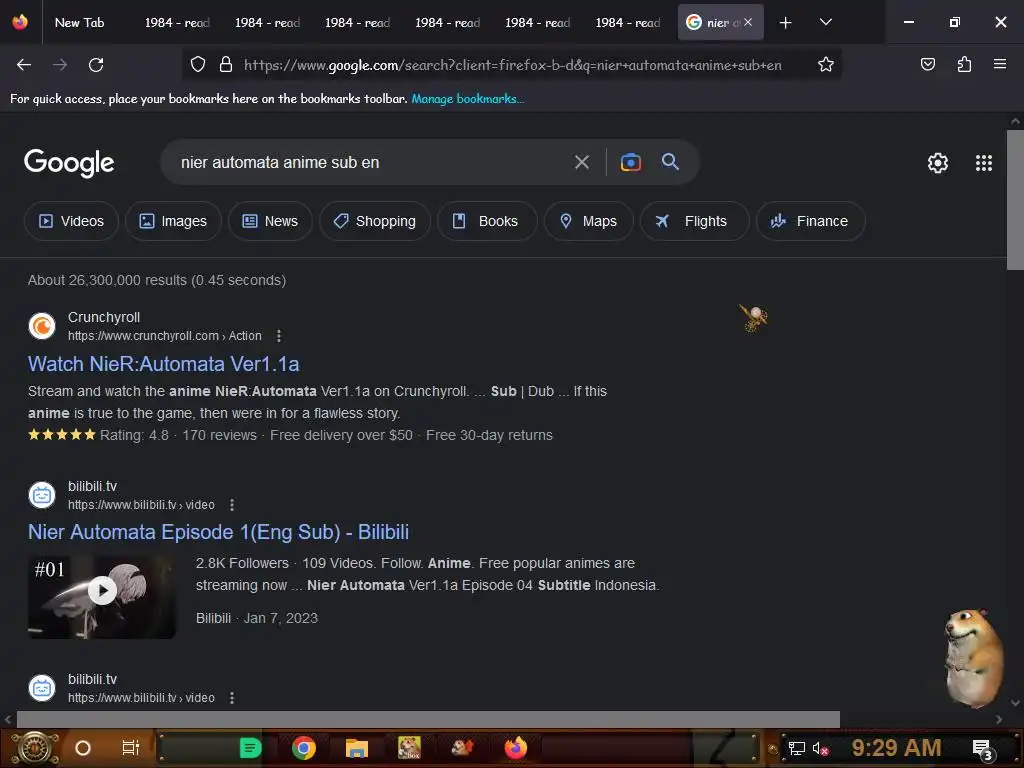This screenshot has height=768, width=1024.
Task: Click the vertical page scrollbar thumb
Action: coord(1015,200)
